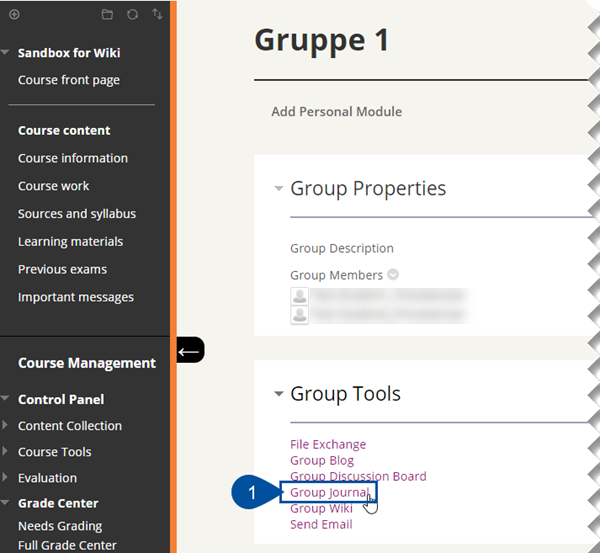Image resolution: width=600 pixels, height=553 pixels.
Task: Collapse the Grade Center section
Action: 5,502
